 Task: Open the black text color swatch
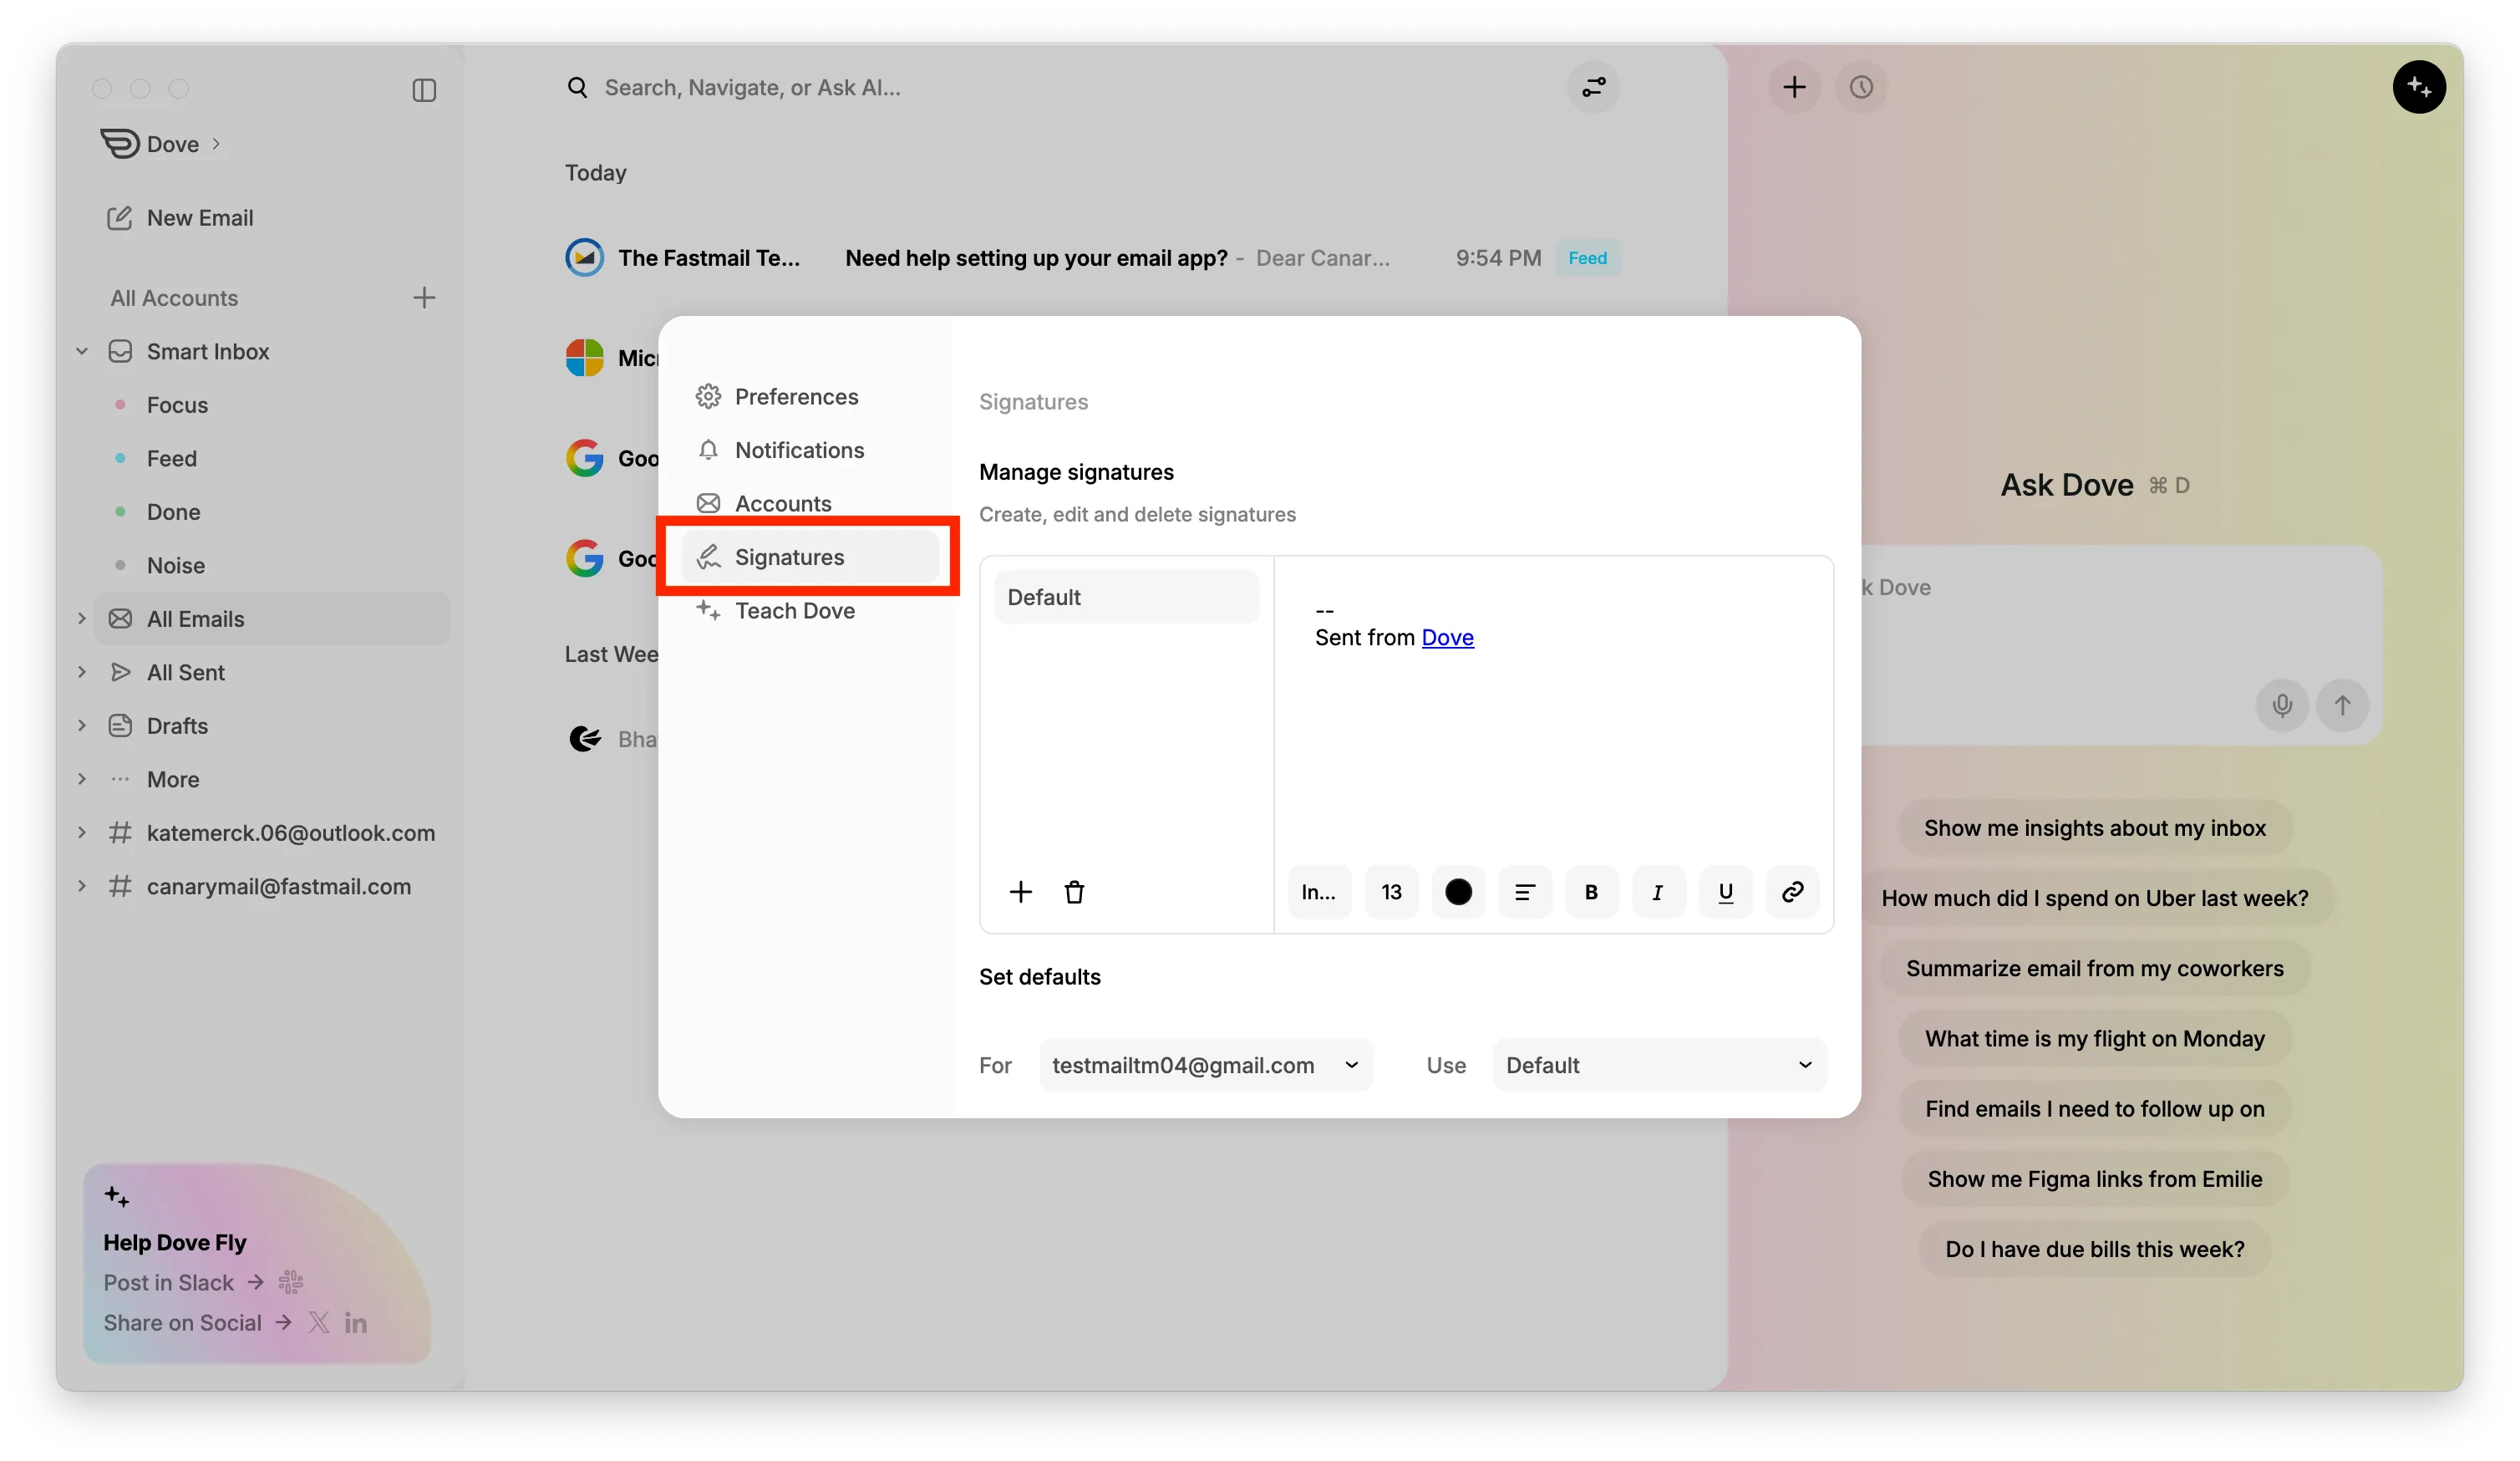point(1458,892)
